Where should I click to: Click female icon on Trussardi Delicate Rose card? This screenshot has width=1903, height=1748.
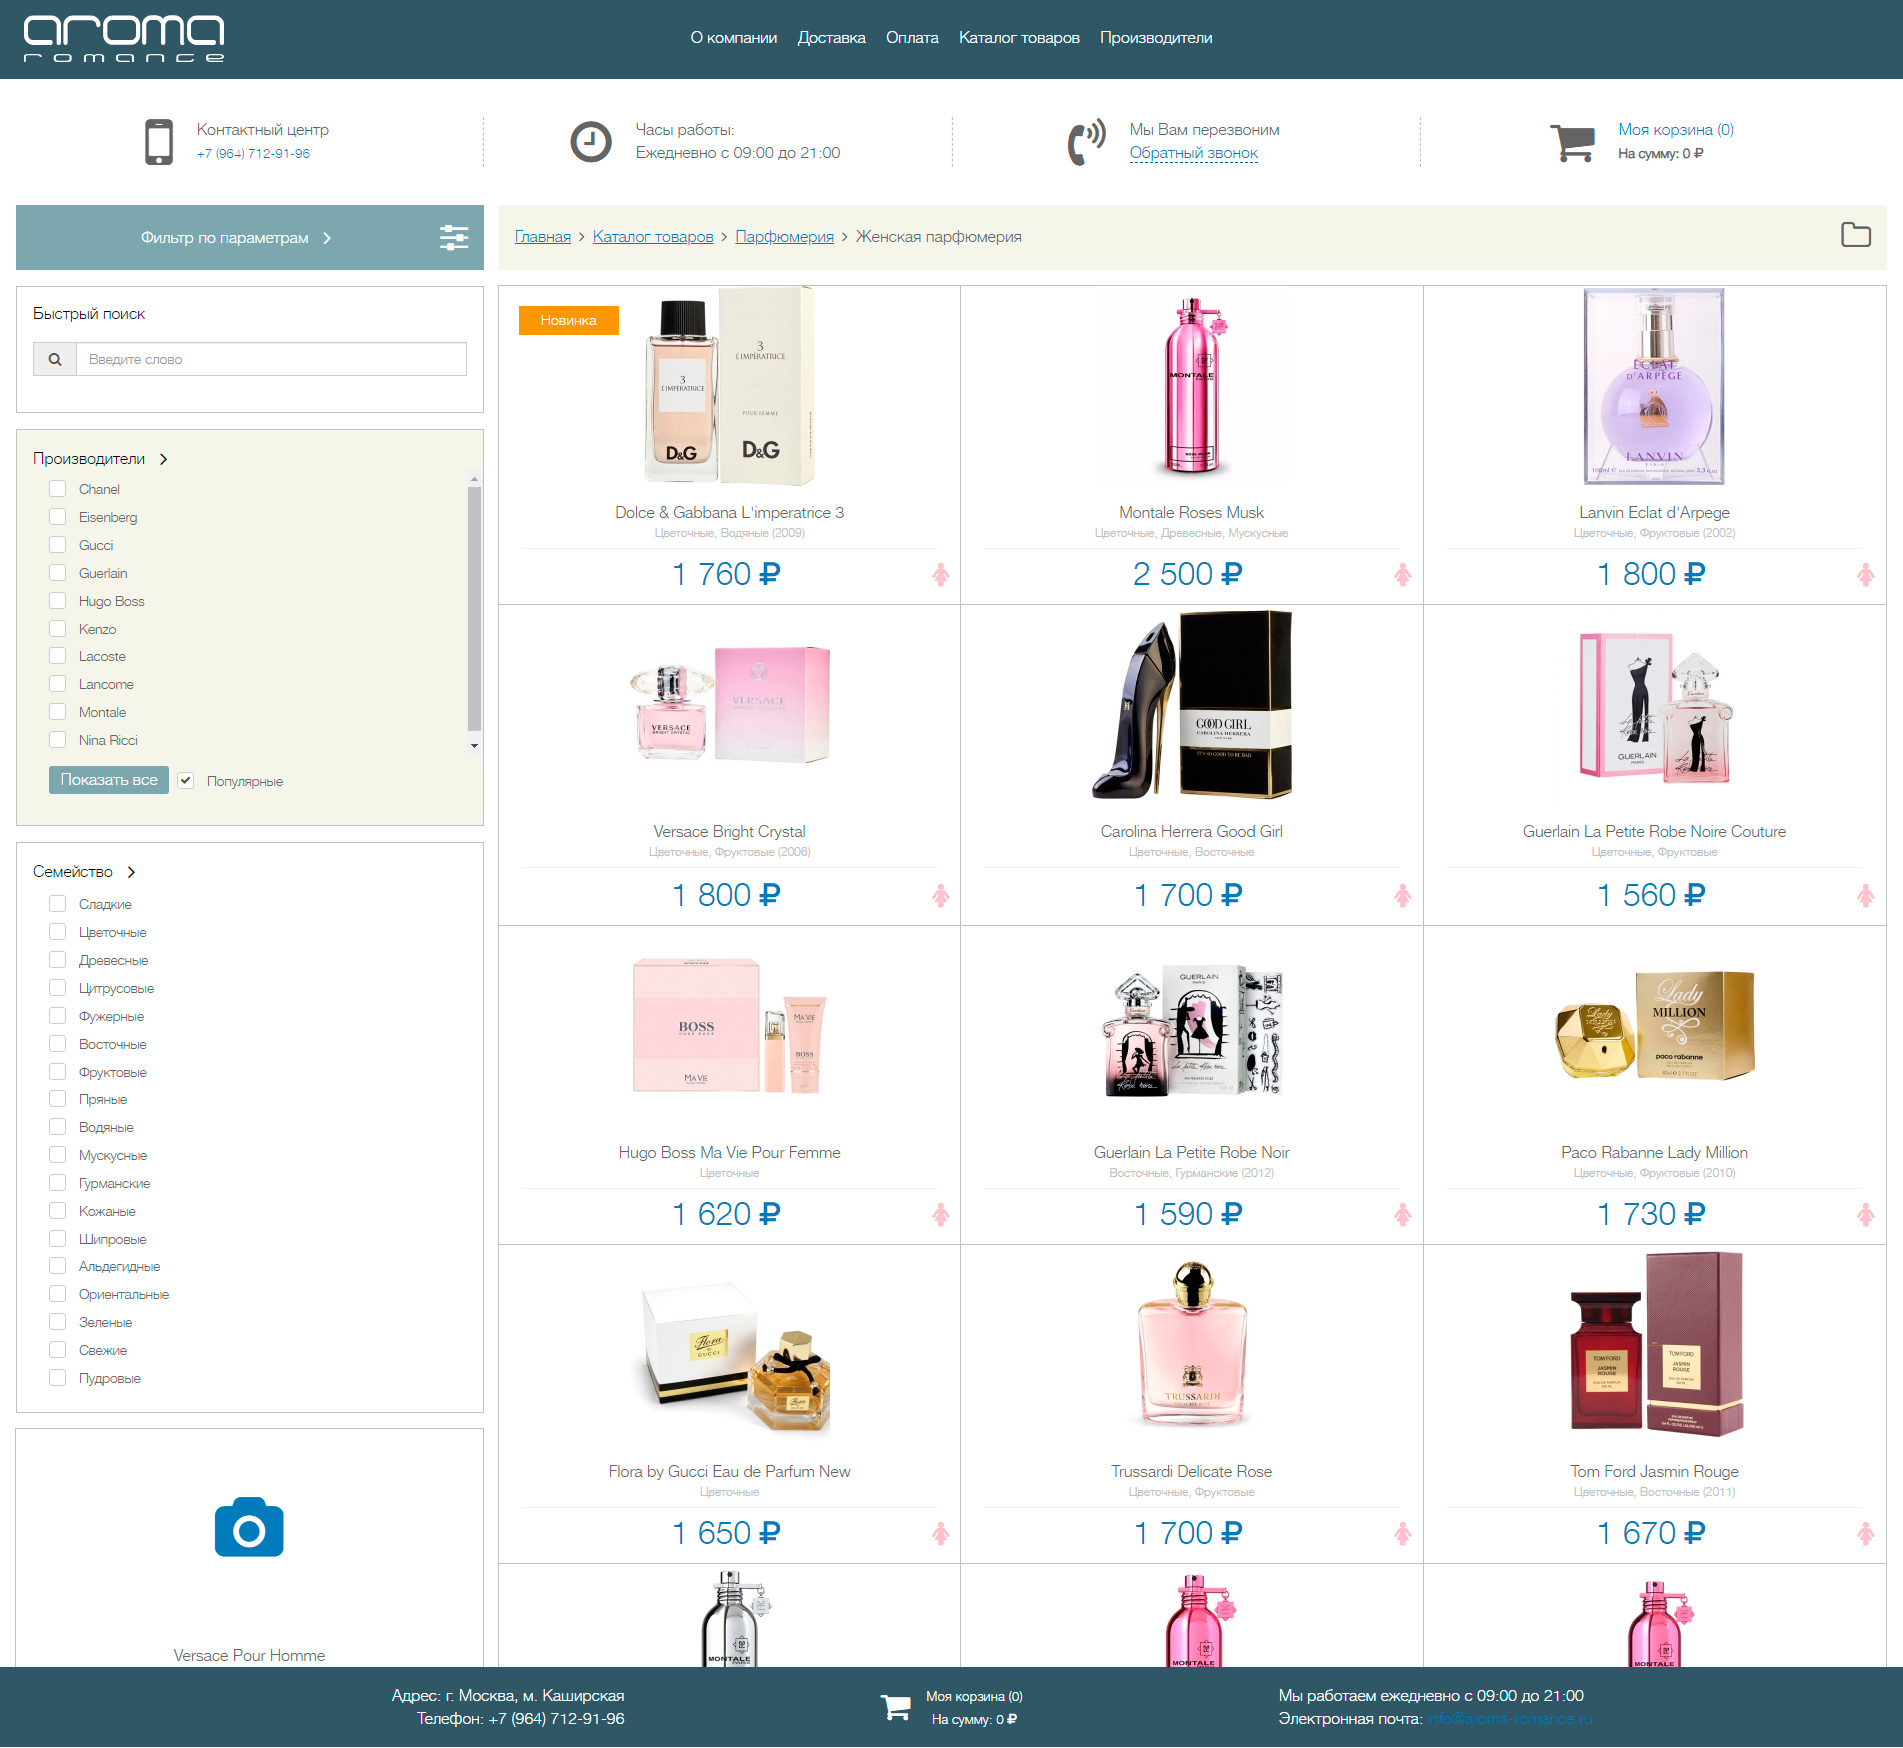pos(1403,1534)
